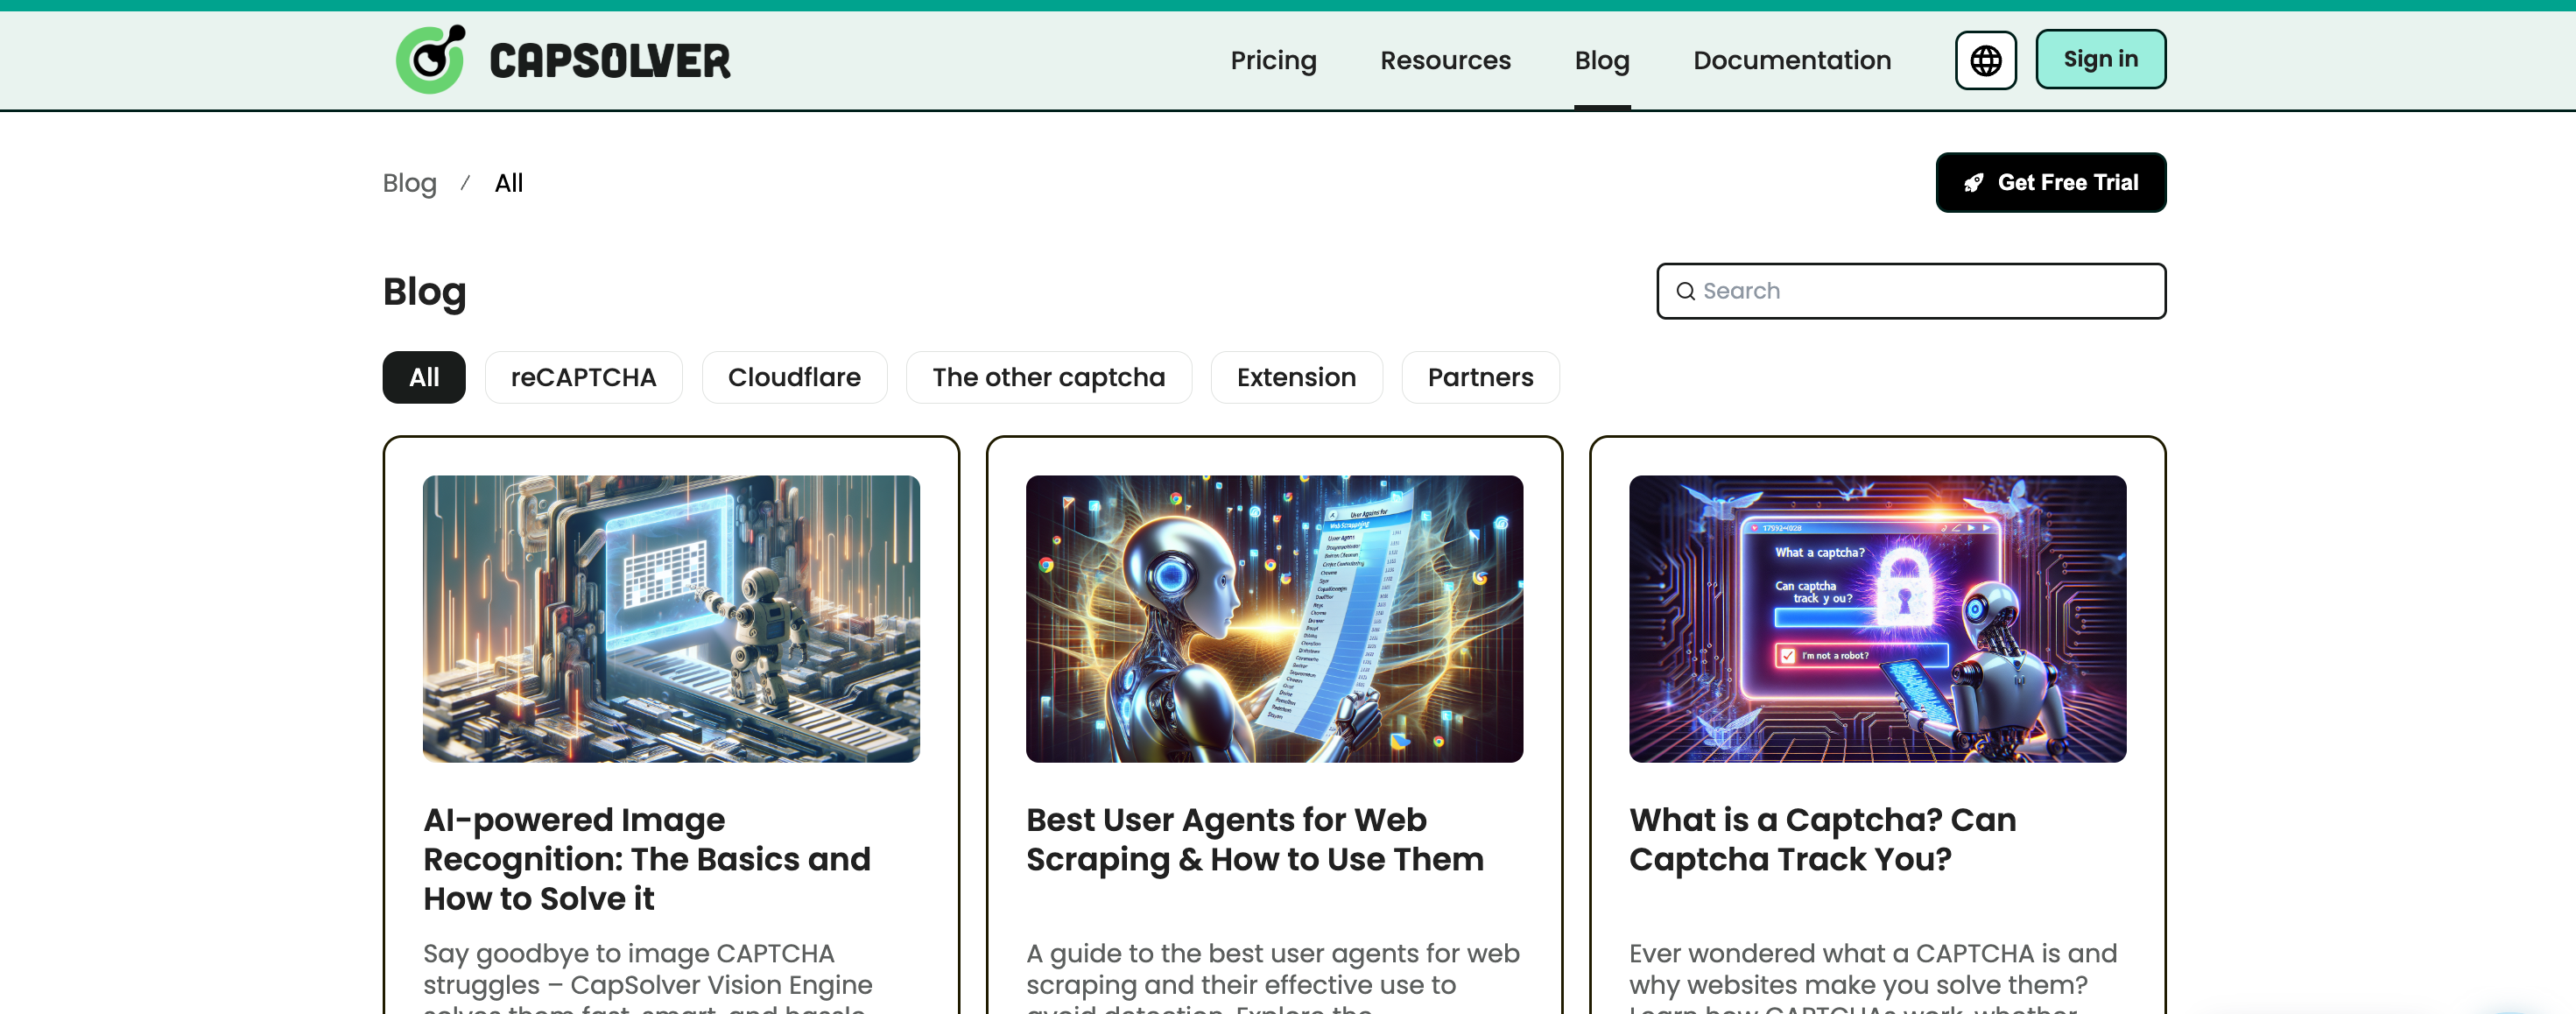
Task: Open the AI-powered Image Recognition article title
Action: tap(647, 859)
